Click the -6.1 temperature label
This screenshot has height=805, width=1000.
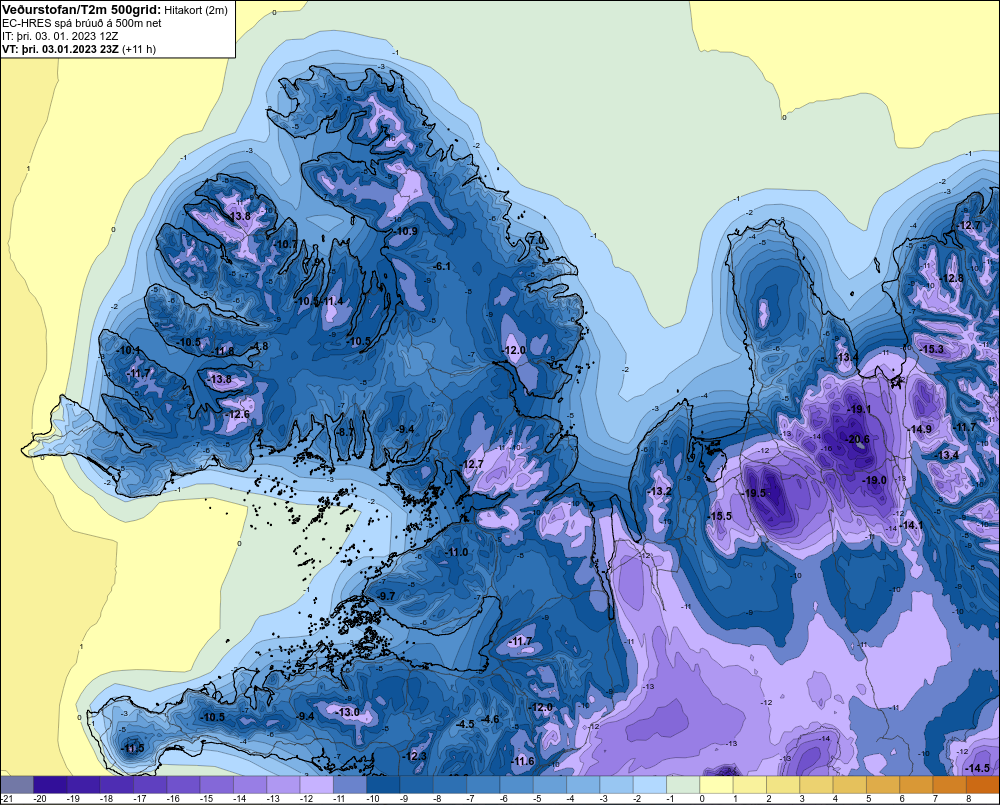pyautogui.click(x=441, y=266)
